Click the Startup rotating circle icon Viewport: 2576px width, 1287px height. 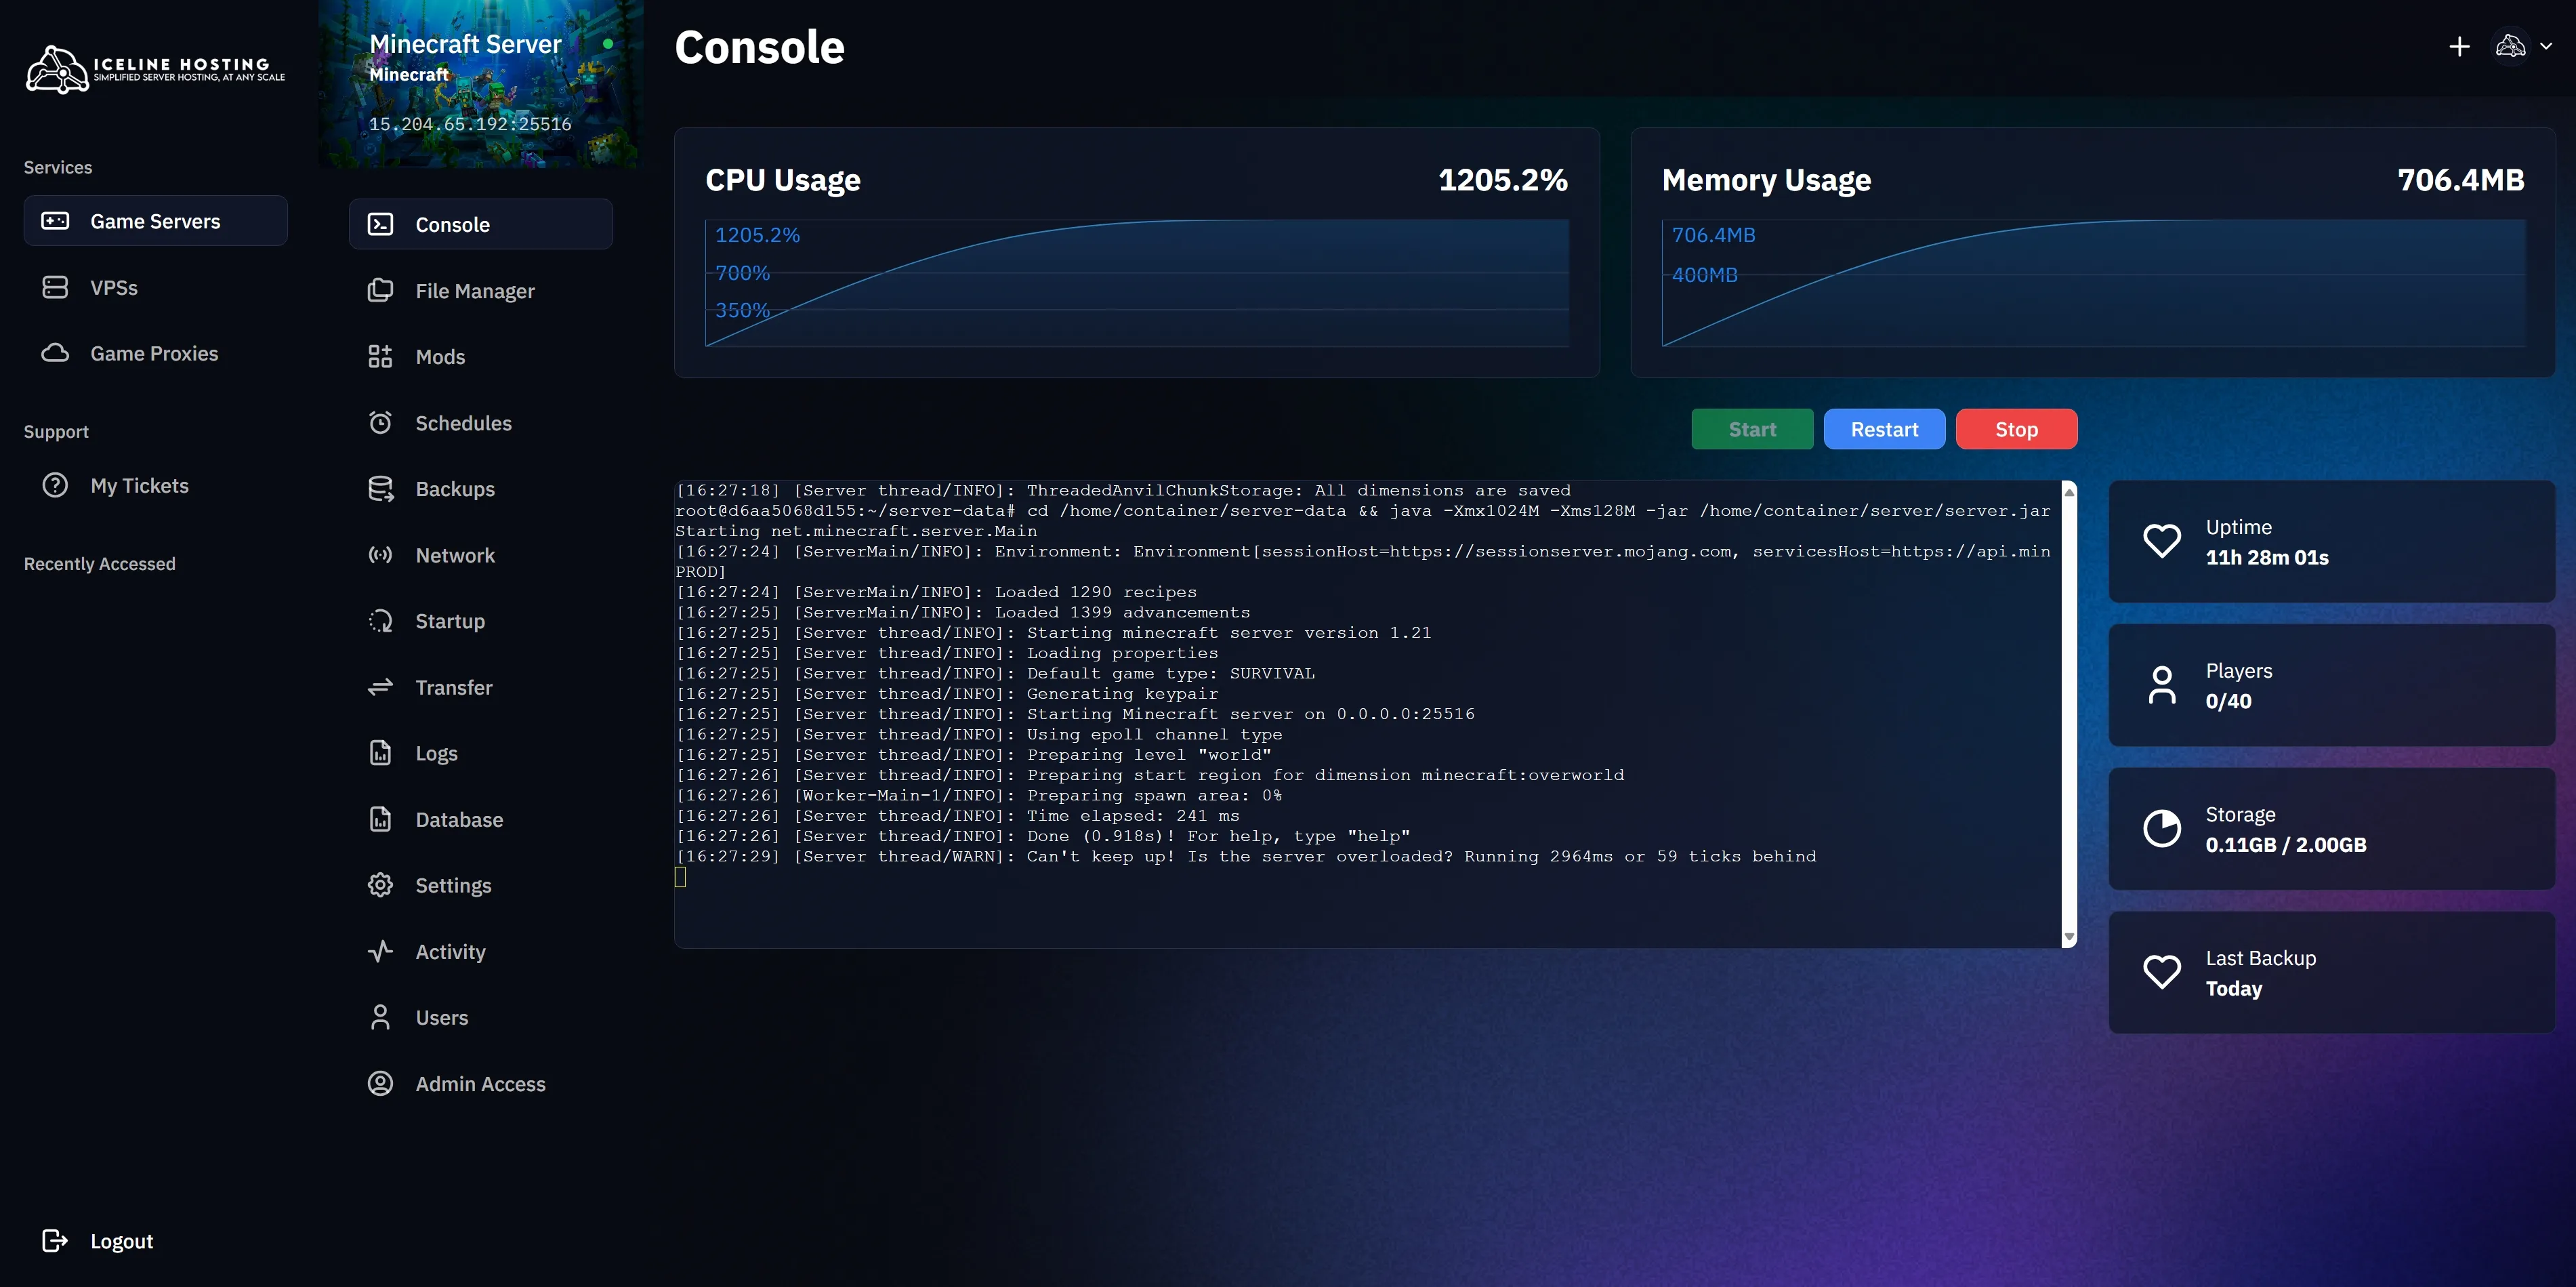coord(380,621)
